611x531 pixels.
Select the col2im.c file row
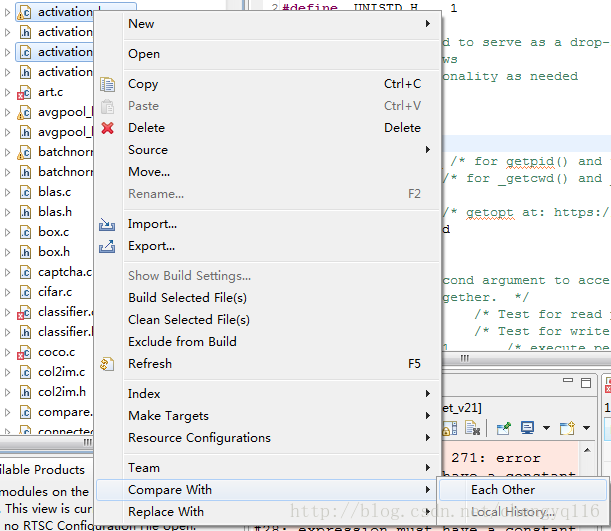click(x=61, y=372)
